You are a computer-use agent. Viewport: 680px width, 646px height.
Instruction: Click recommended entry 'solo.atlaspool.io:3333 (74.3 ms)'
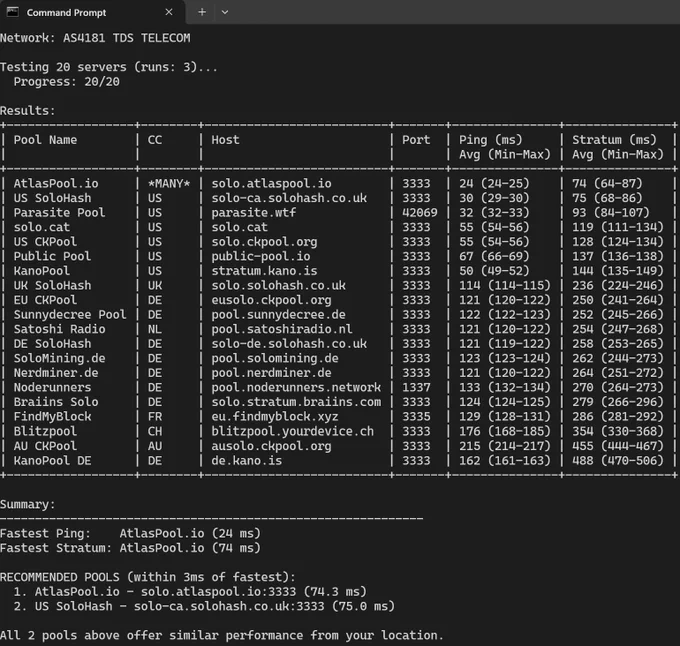[254, 592]
